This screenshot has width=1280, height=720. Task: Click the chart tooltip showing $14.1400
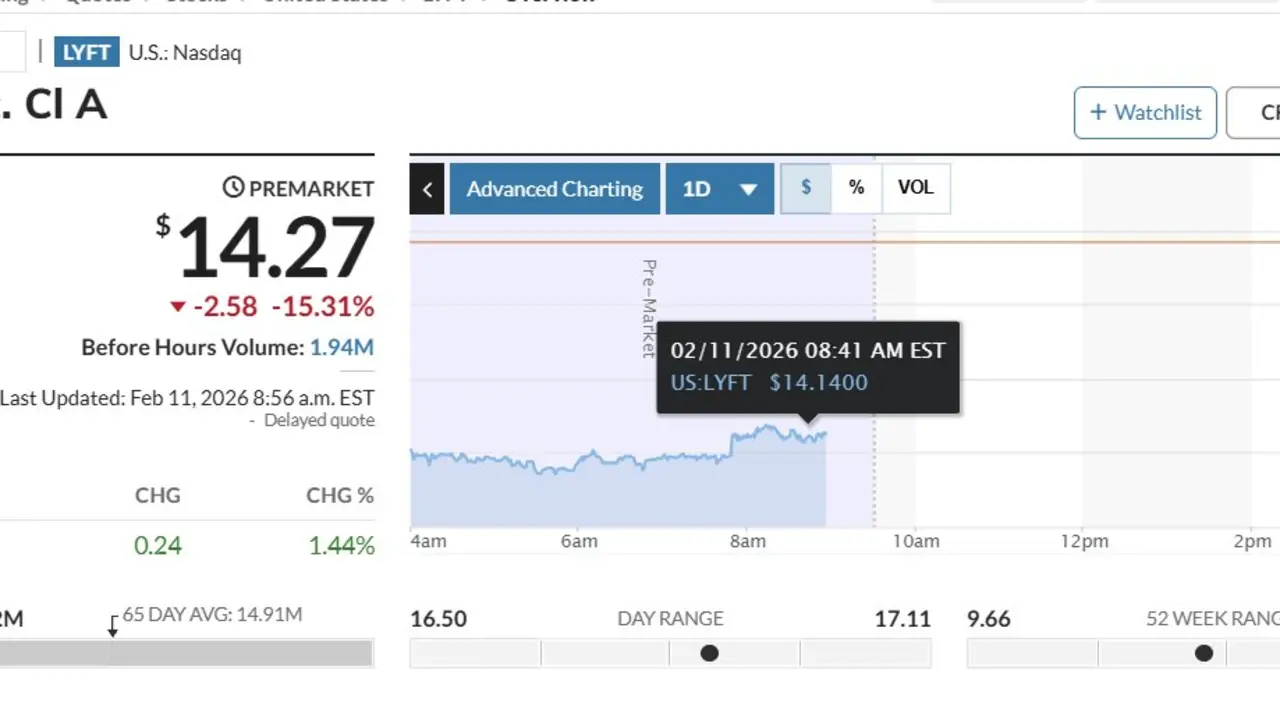pyautogui.click(x=807, y=367)
